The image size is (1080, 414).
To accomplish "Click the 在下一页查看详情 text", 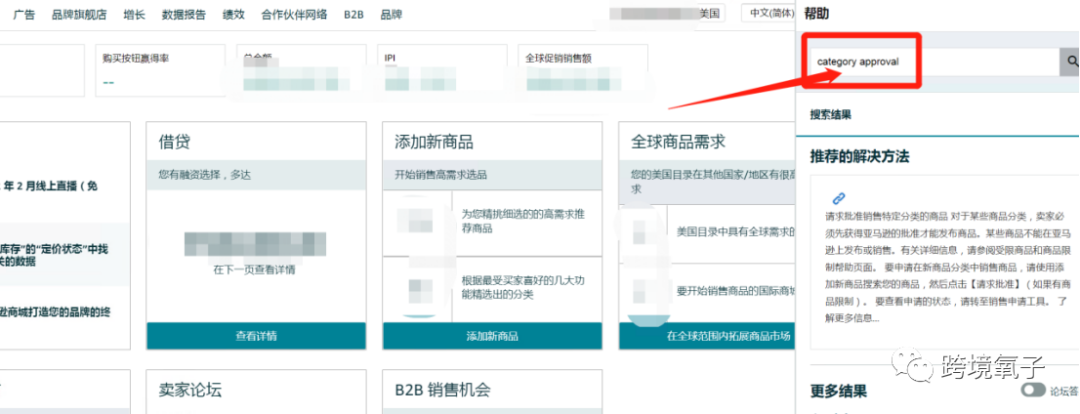I will pos(255,269).
